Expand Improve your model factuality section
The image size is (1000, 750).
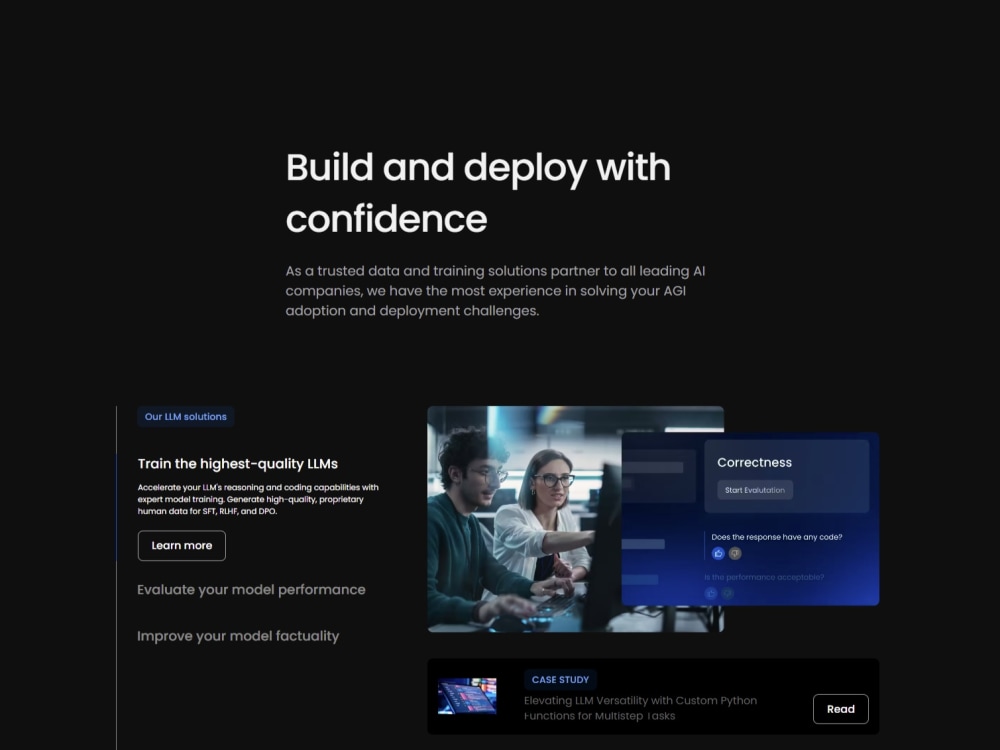pos(238,636)
